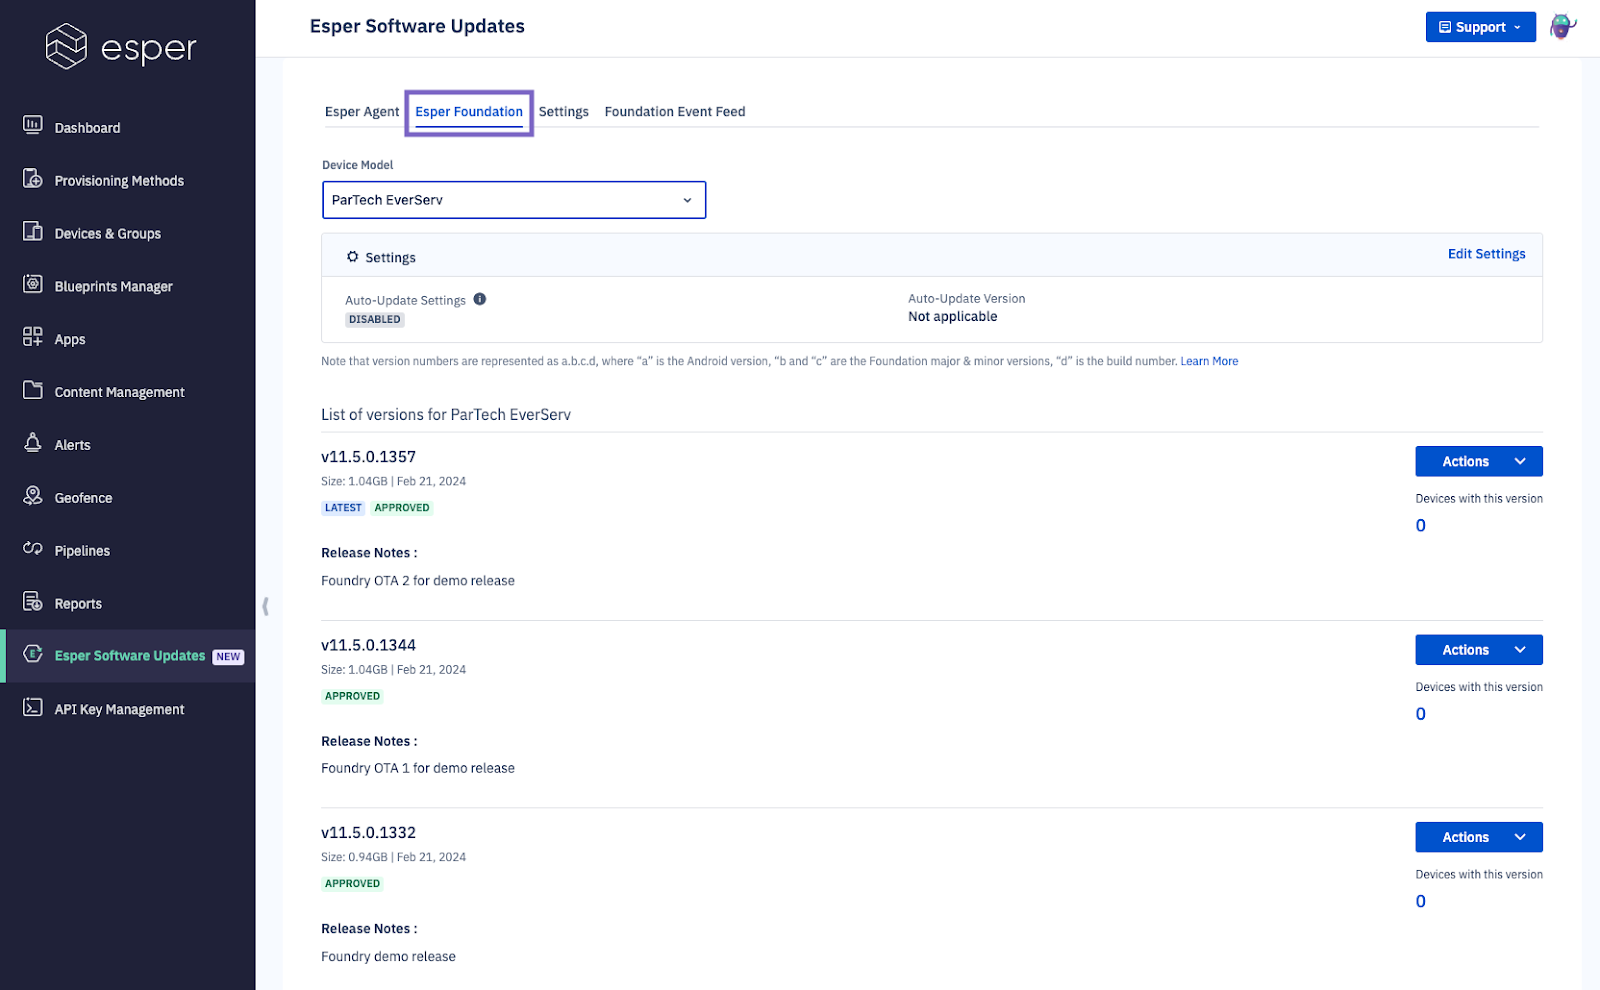Click 'Foundry demo release' note
Viewport: 1600px width, 990px height.
point(388,957)
